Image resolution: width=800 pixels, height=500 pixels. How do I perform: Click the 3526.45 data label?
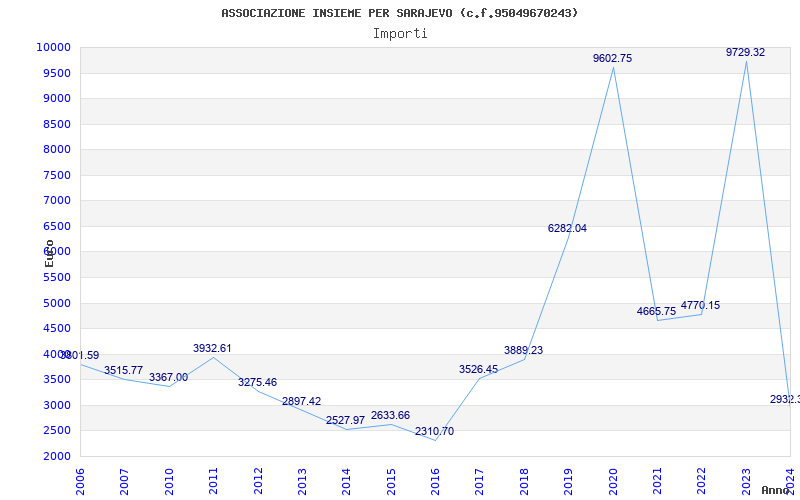click(478, 369)
